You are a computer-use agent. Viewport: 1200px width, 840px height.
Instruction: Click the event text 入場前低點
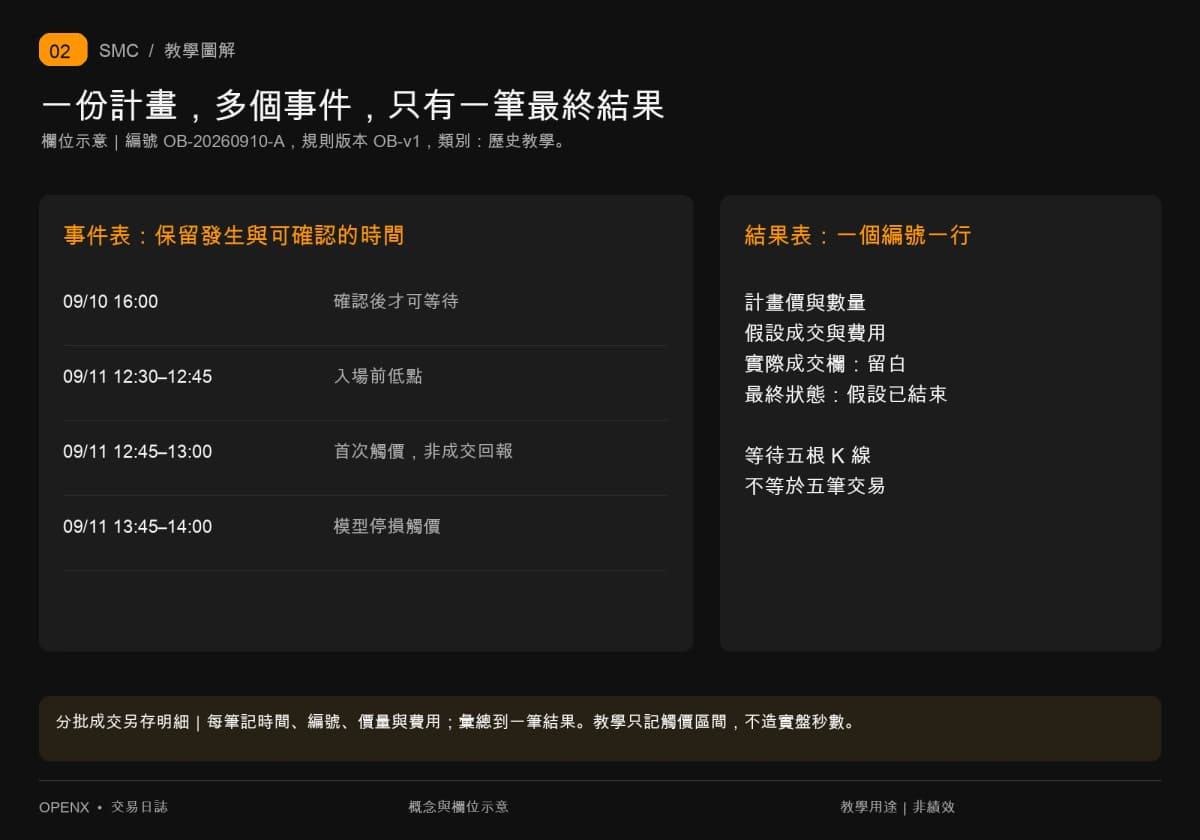[378, 376]
